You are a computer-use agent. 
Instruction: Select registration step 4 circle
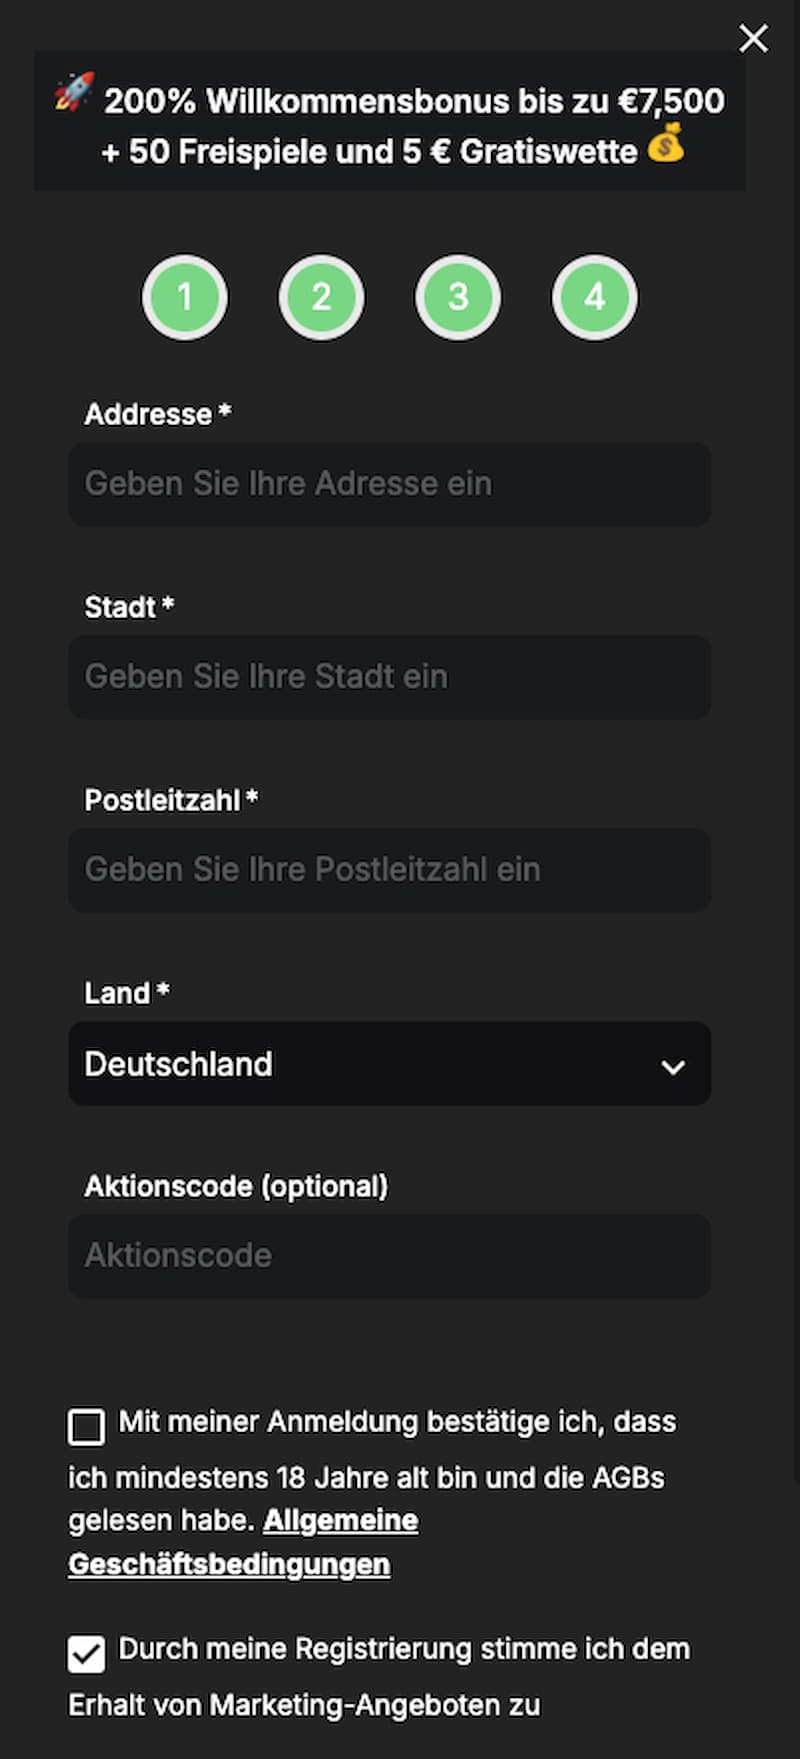pos(594,297)
